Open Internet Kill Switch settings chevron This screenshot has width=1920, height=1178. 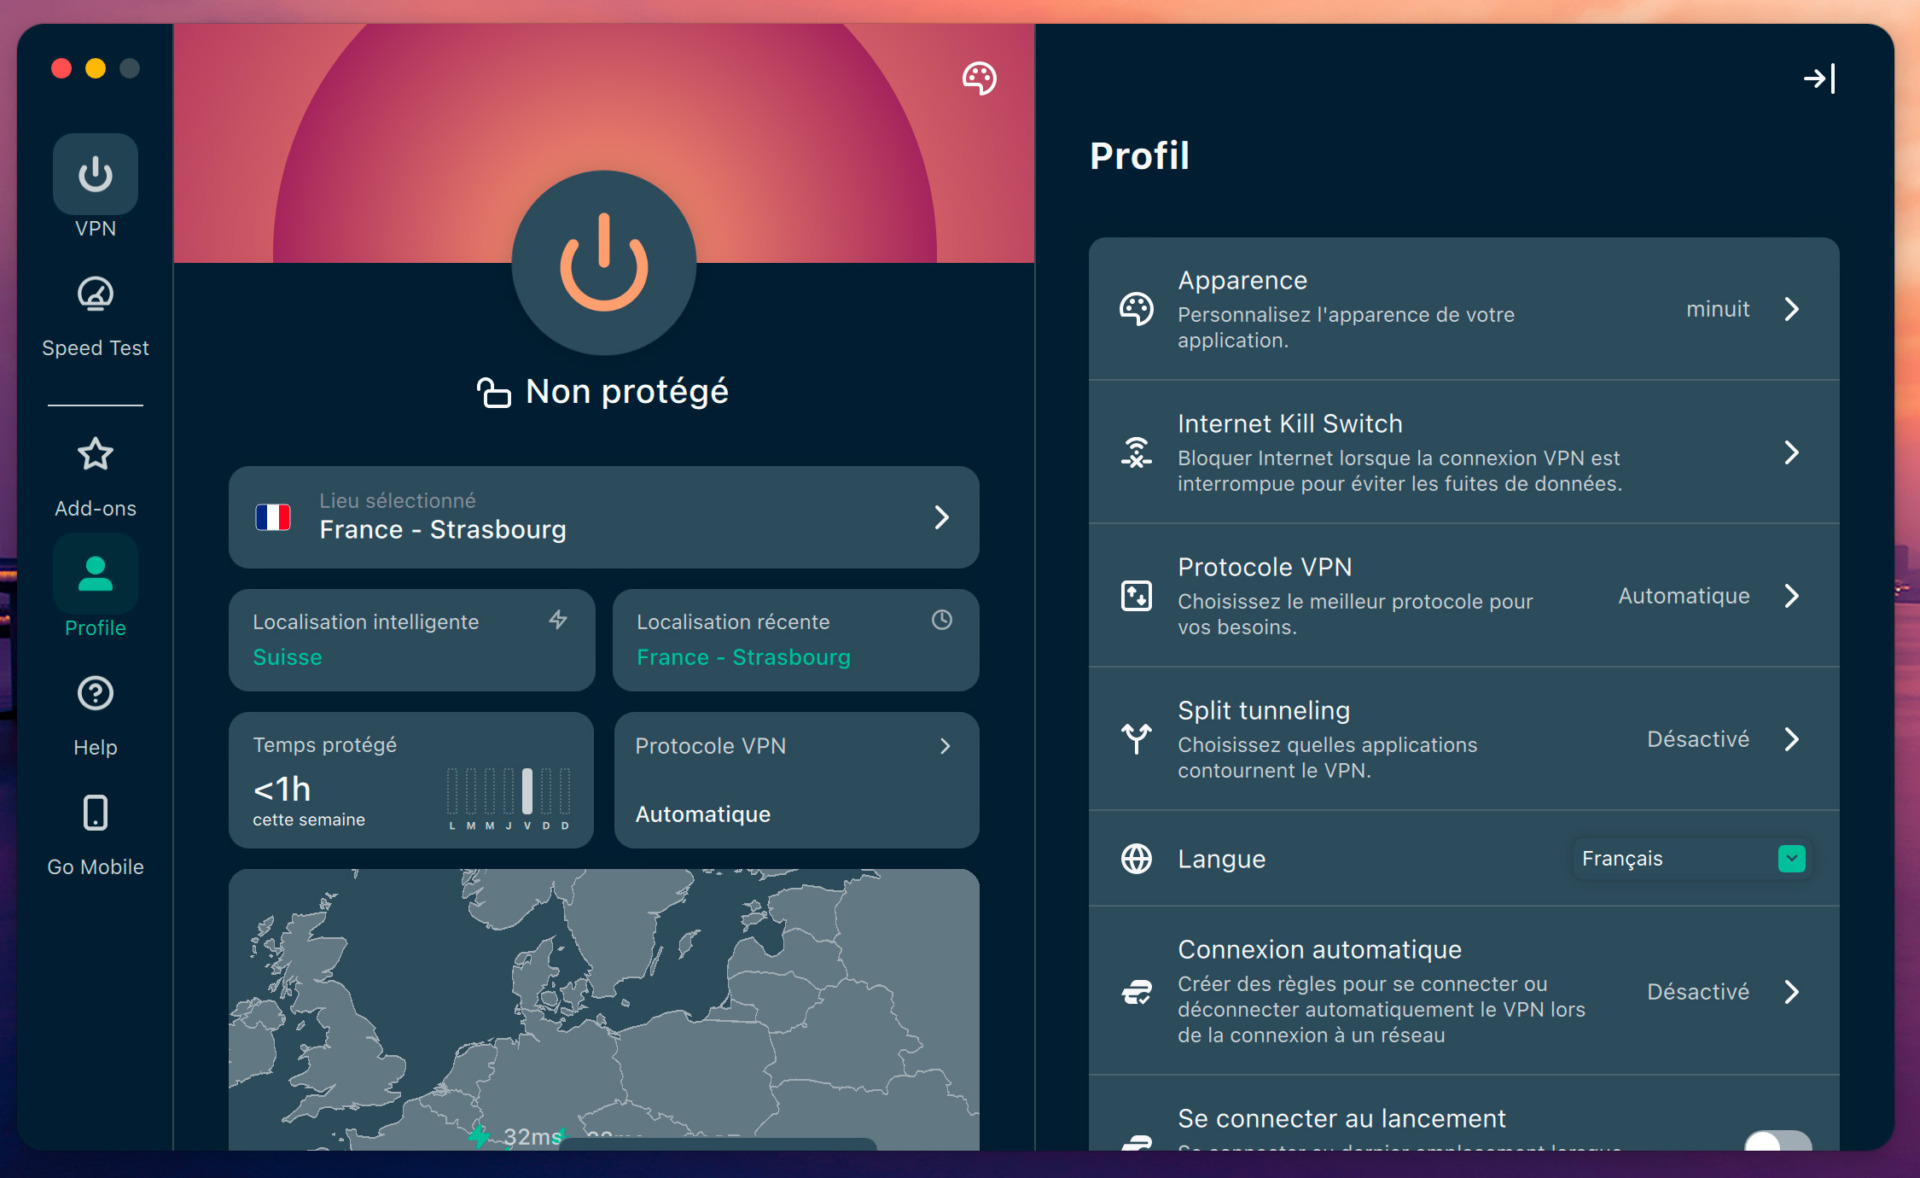coord(1791,453)
